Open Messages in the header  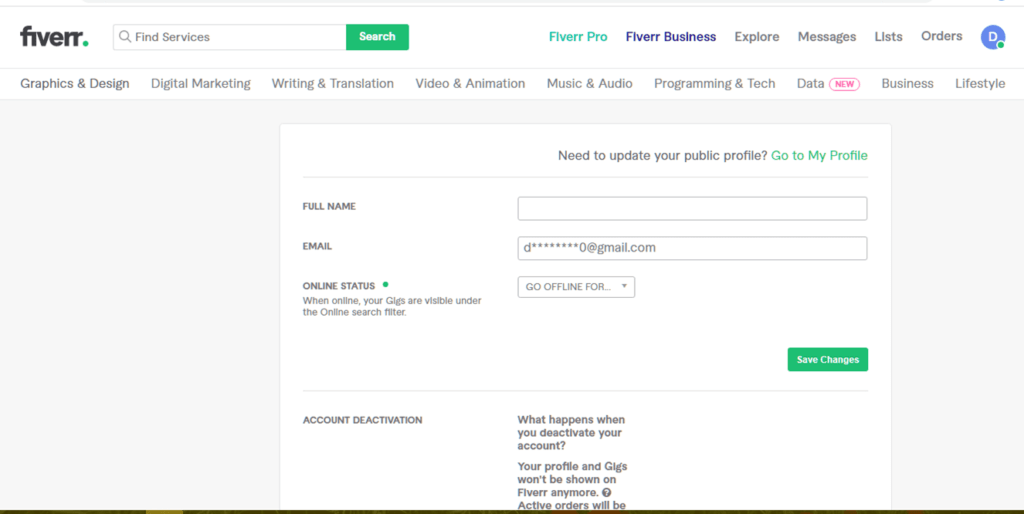tap(827, 37)
